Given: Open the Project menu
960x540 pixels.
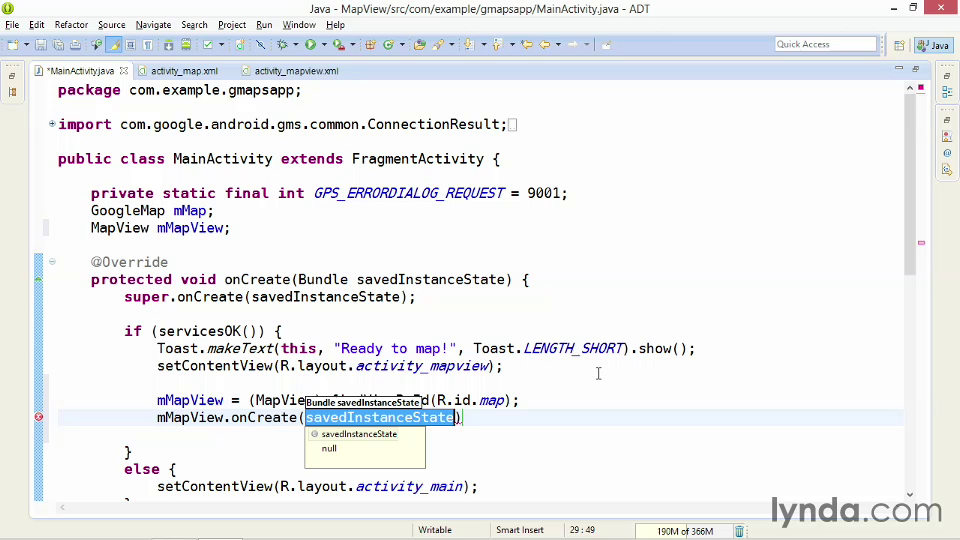Looking at the screenshot, I should tap(232, 25).
